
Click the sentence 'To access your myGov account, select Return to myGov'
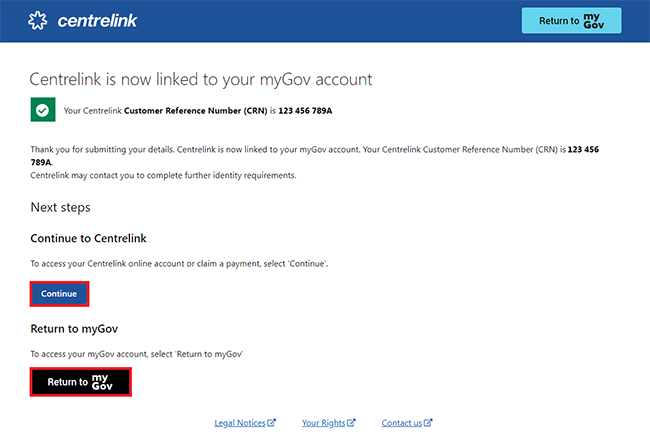pyautogui.click(x=137, y=354)
